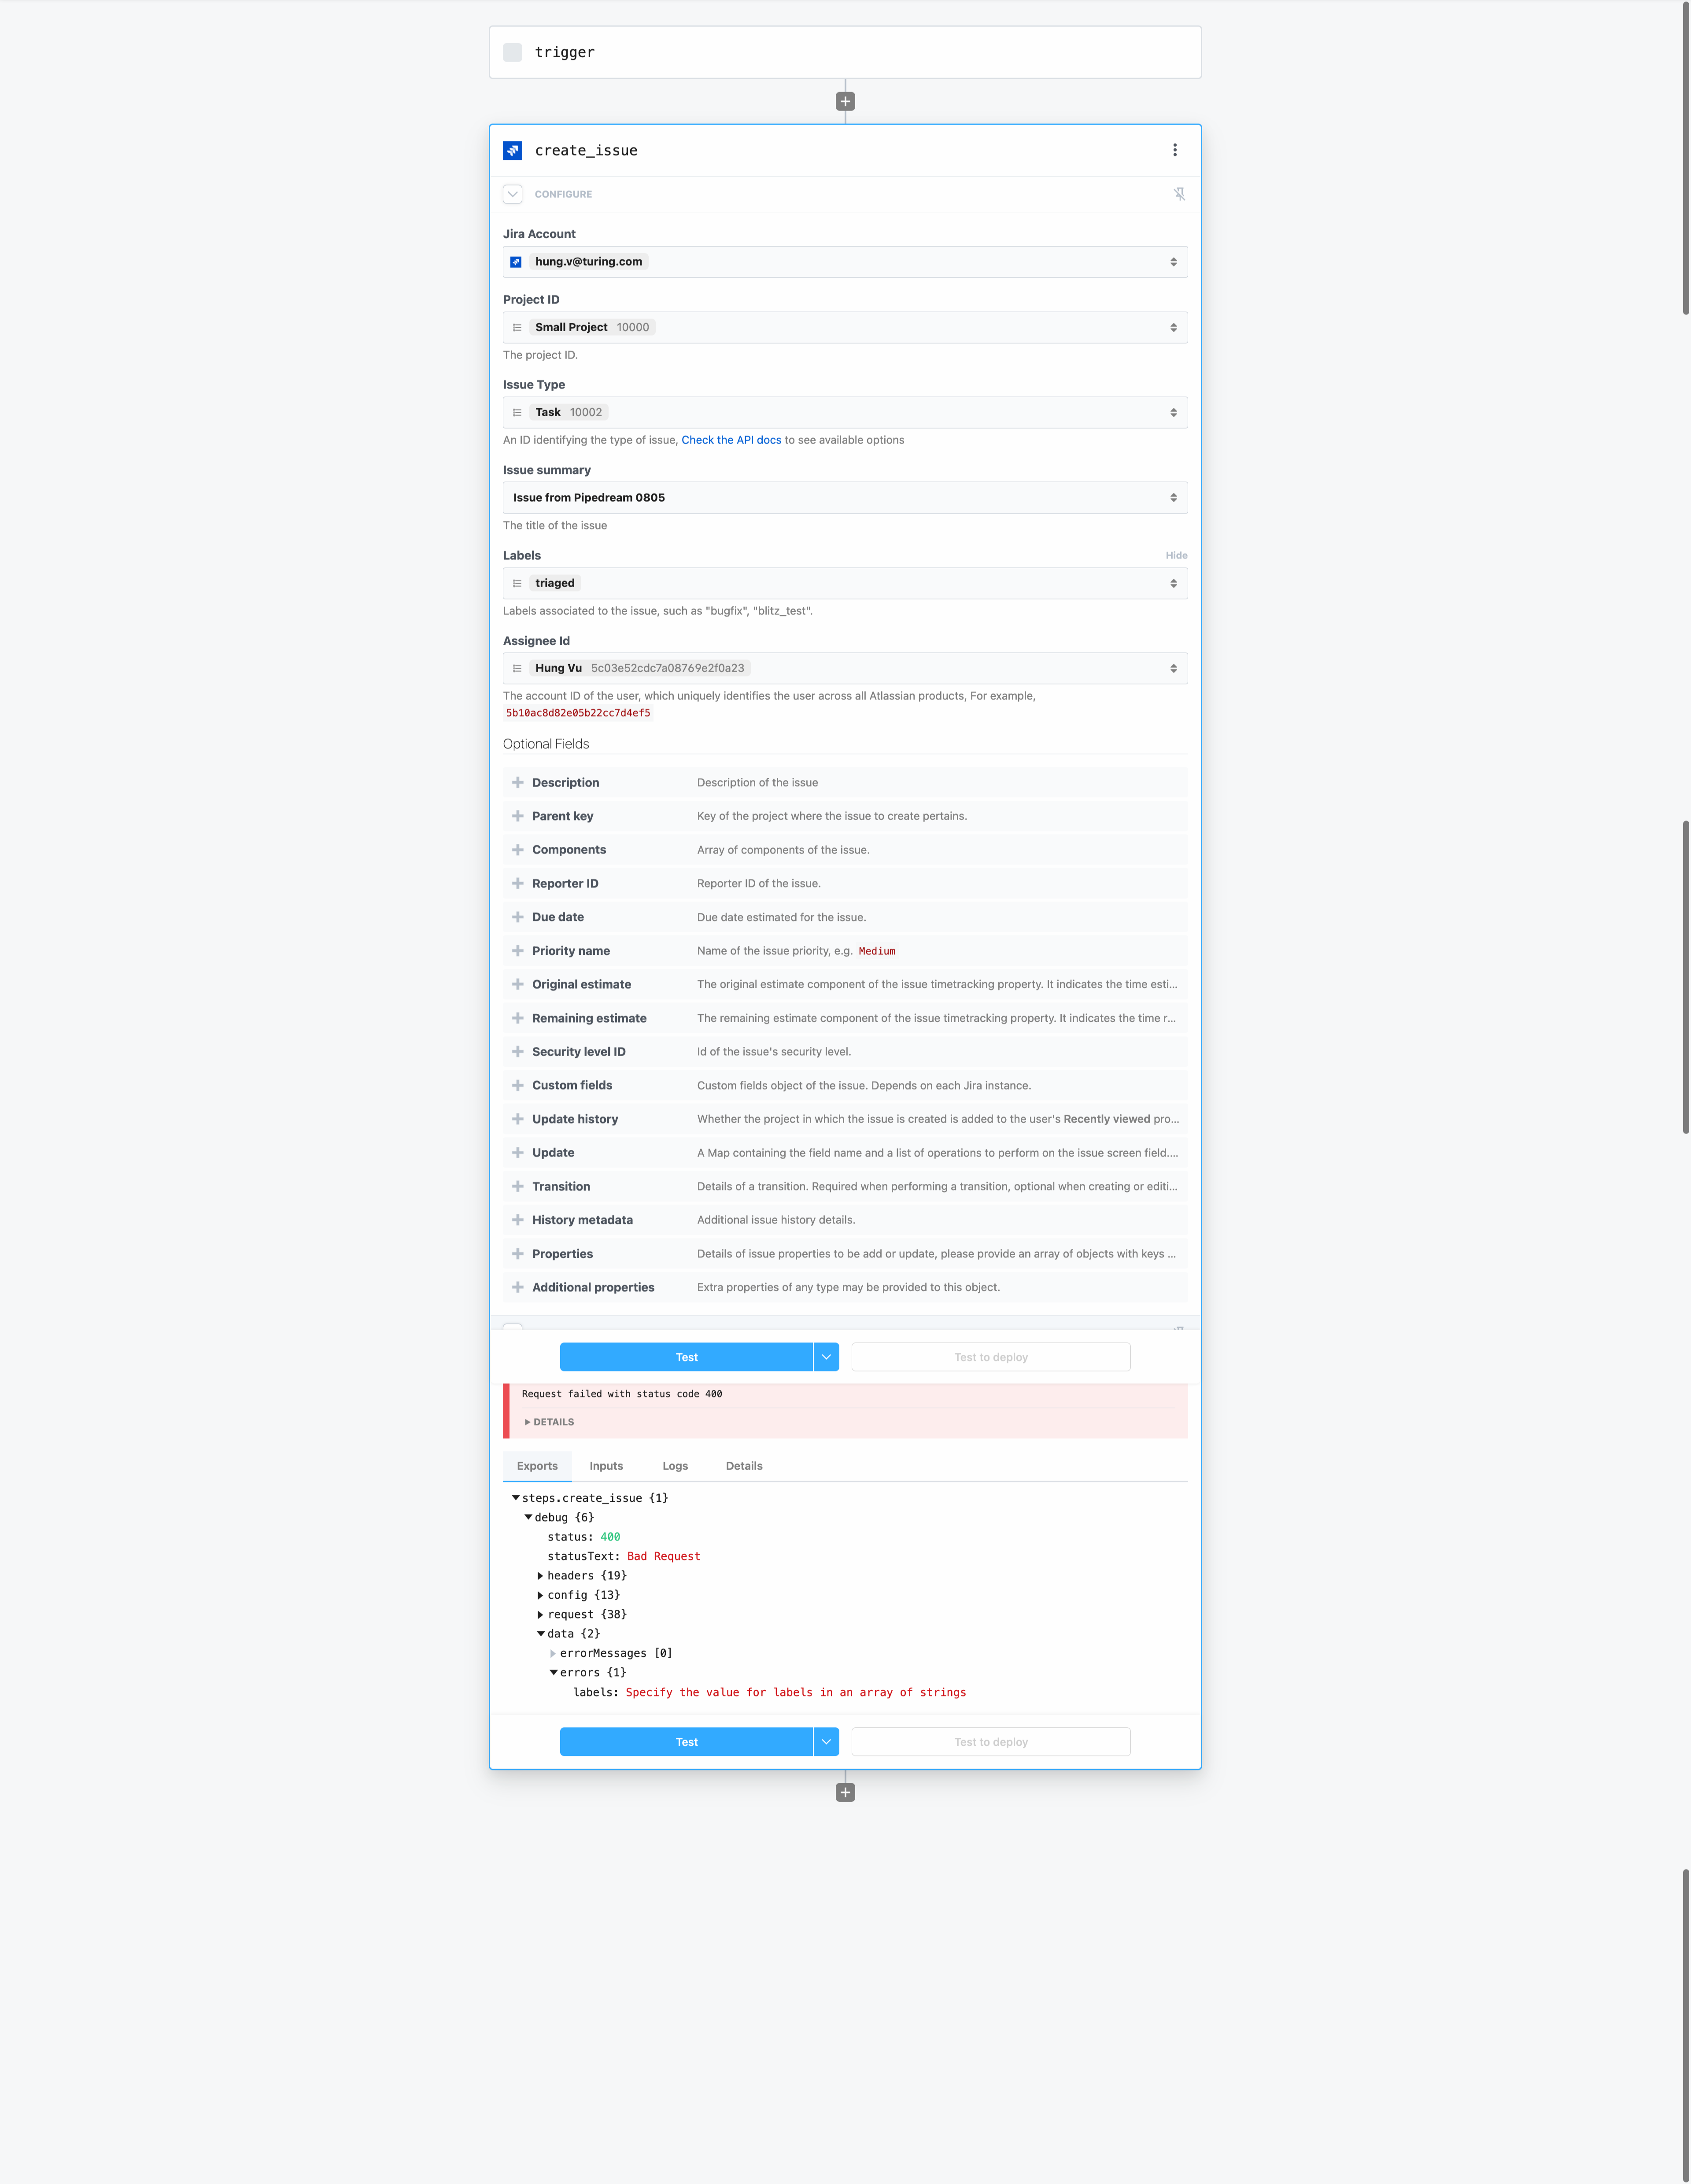
Task: Open the Check the API docs link
Action: point(731,440)
